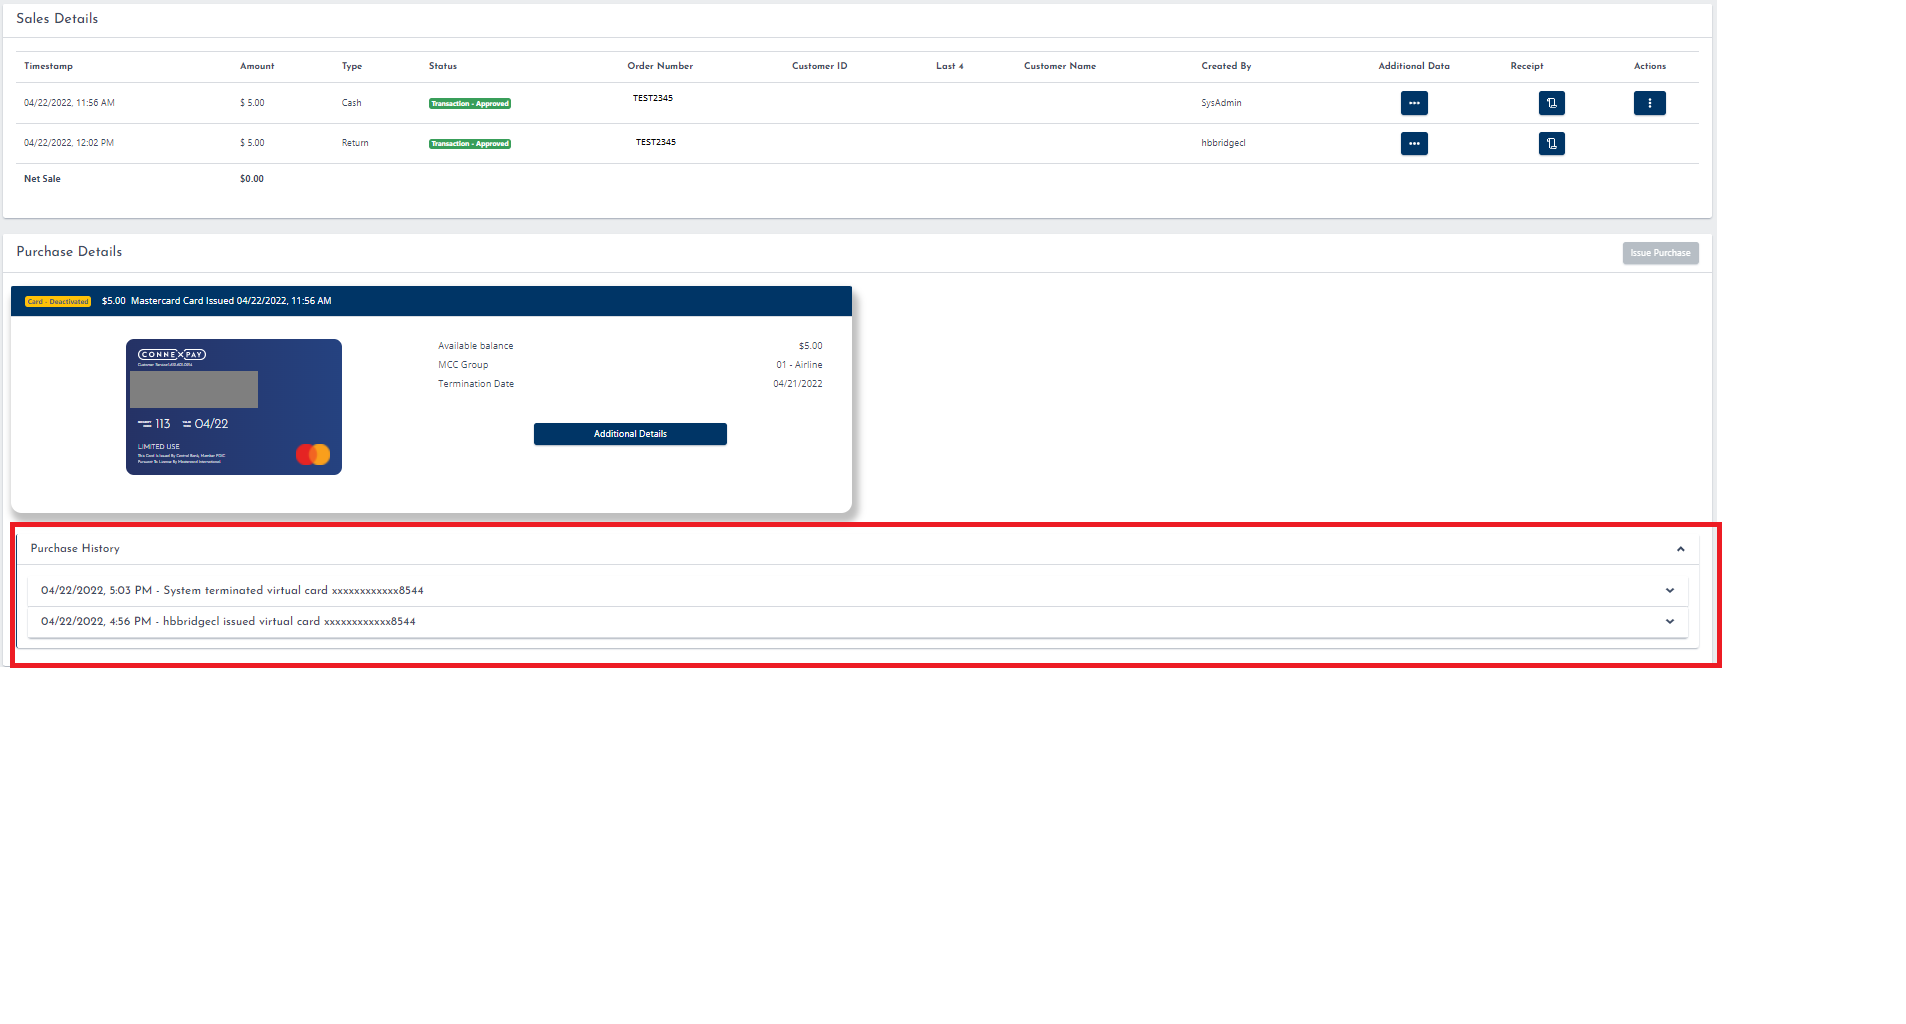Open Additional Details for the Mastercard card

pyautogui.click(x=630, y=434)
